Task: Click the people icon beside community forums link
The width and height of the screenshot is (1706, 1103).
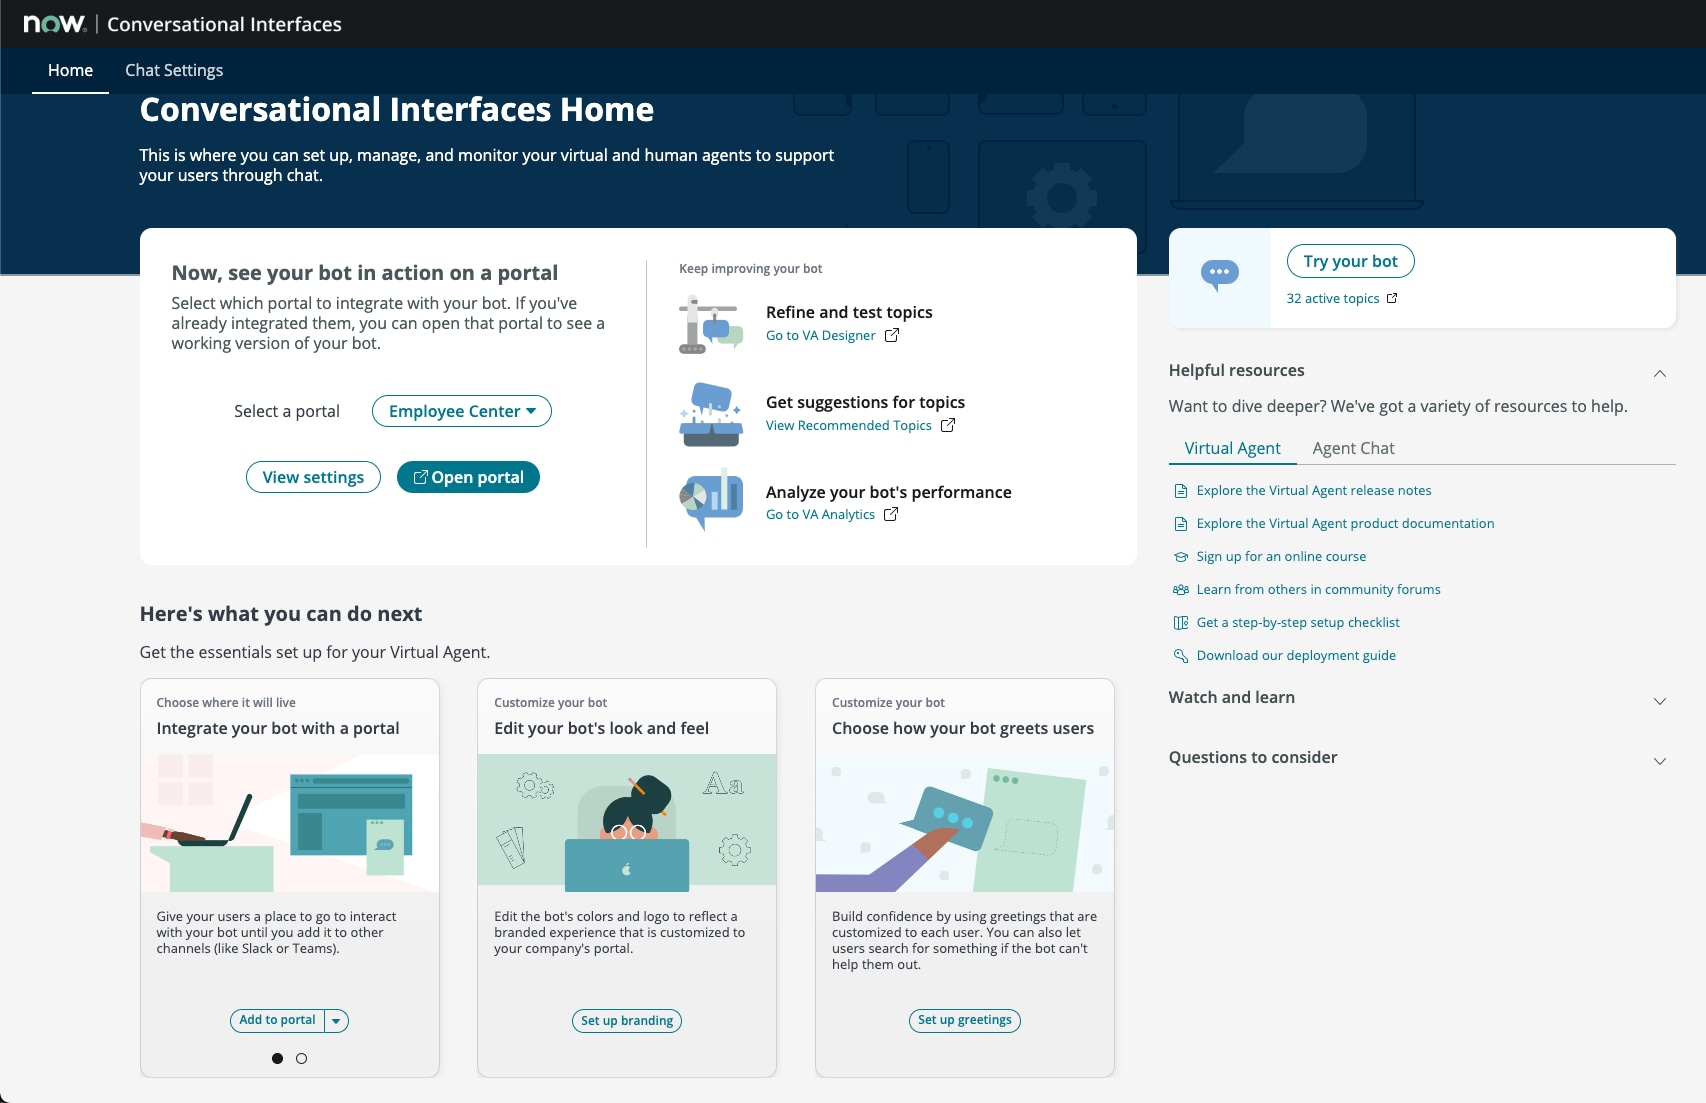Action: point(1179,589)
